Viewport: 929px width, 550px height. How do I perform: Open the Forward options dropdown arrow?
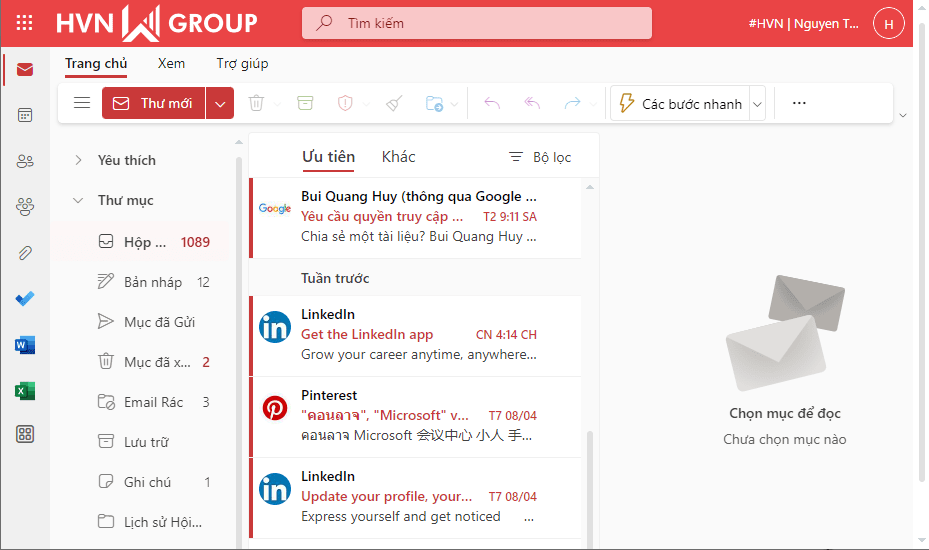point(593,104)
